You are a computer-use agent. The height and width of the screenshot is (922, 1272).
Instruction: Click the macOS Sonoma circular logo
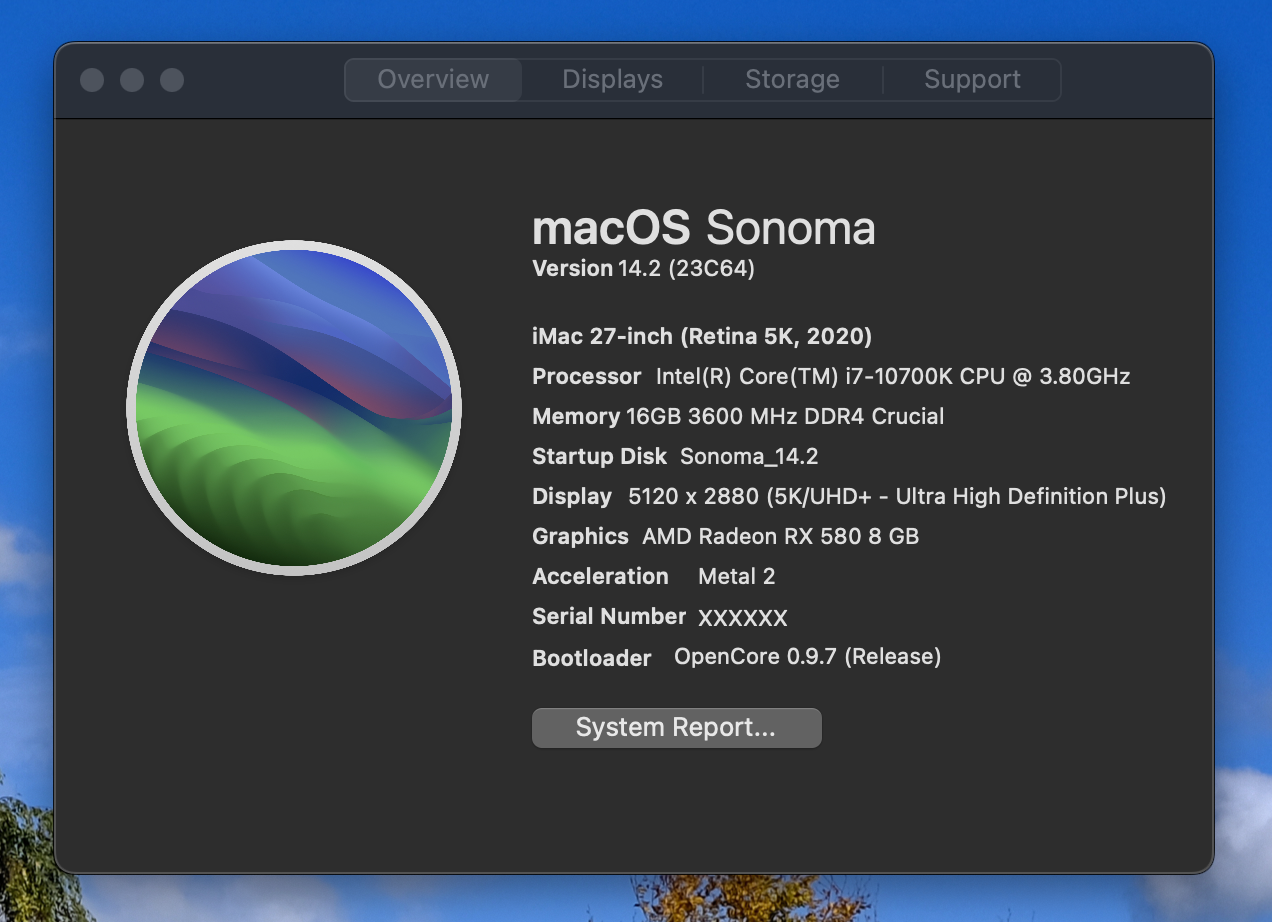pos(294,407)
